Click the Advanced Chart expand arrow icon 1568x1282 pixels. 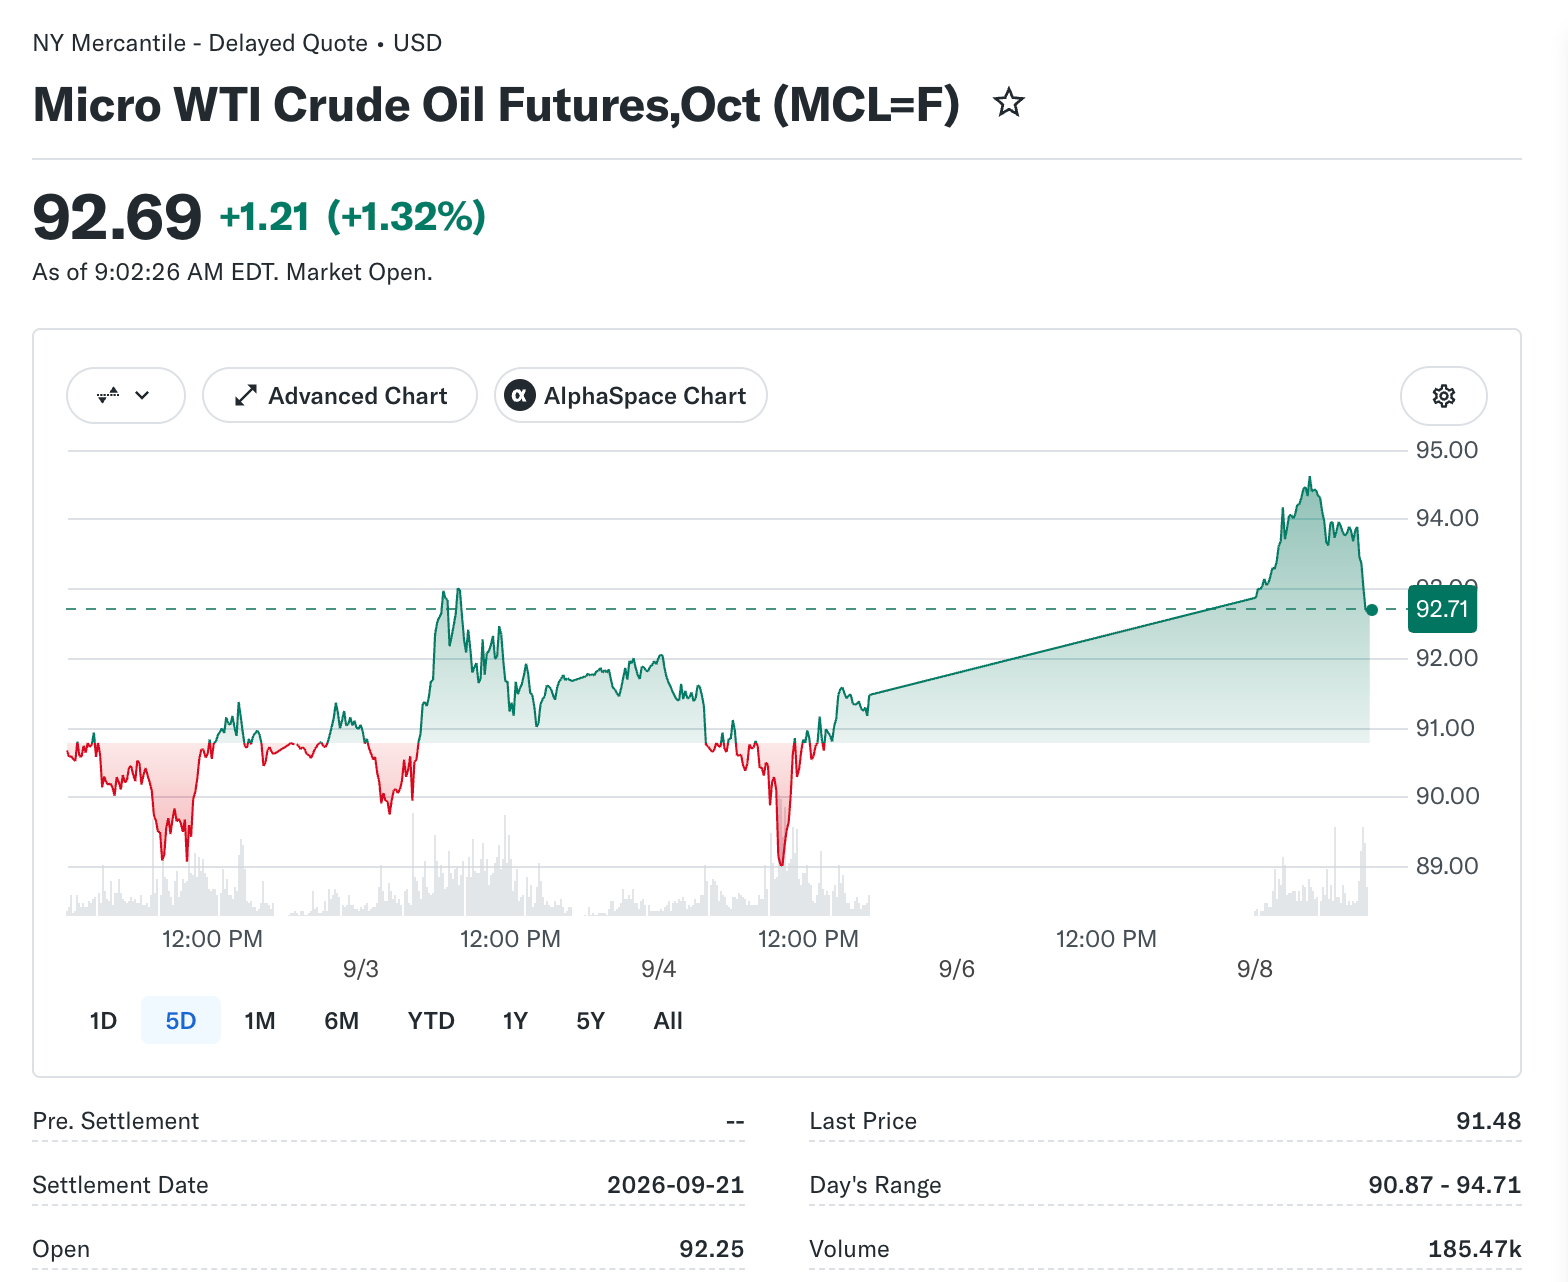(245, 396)
